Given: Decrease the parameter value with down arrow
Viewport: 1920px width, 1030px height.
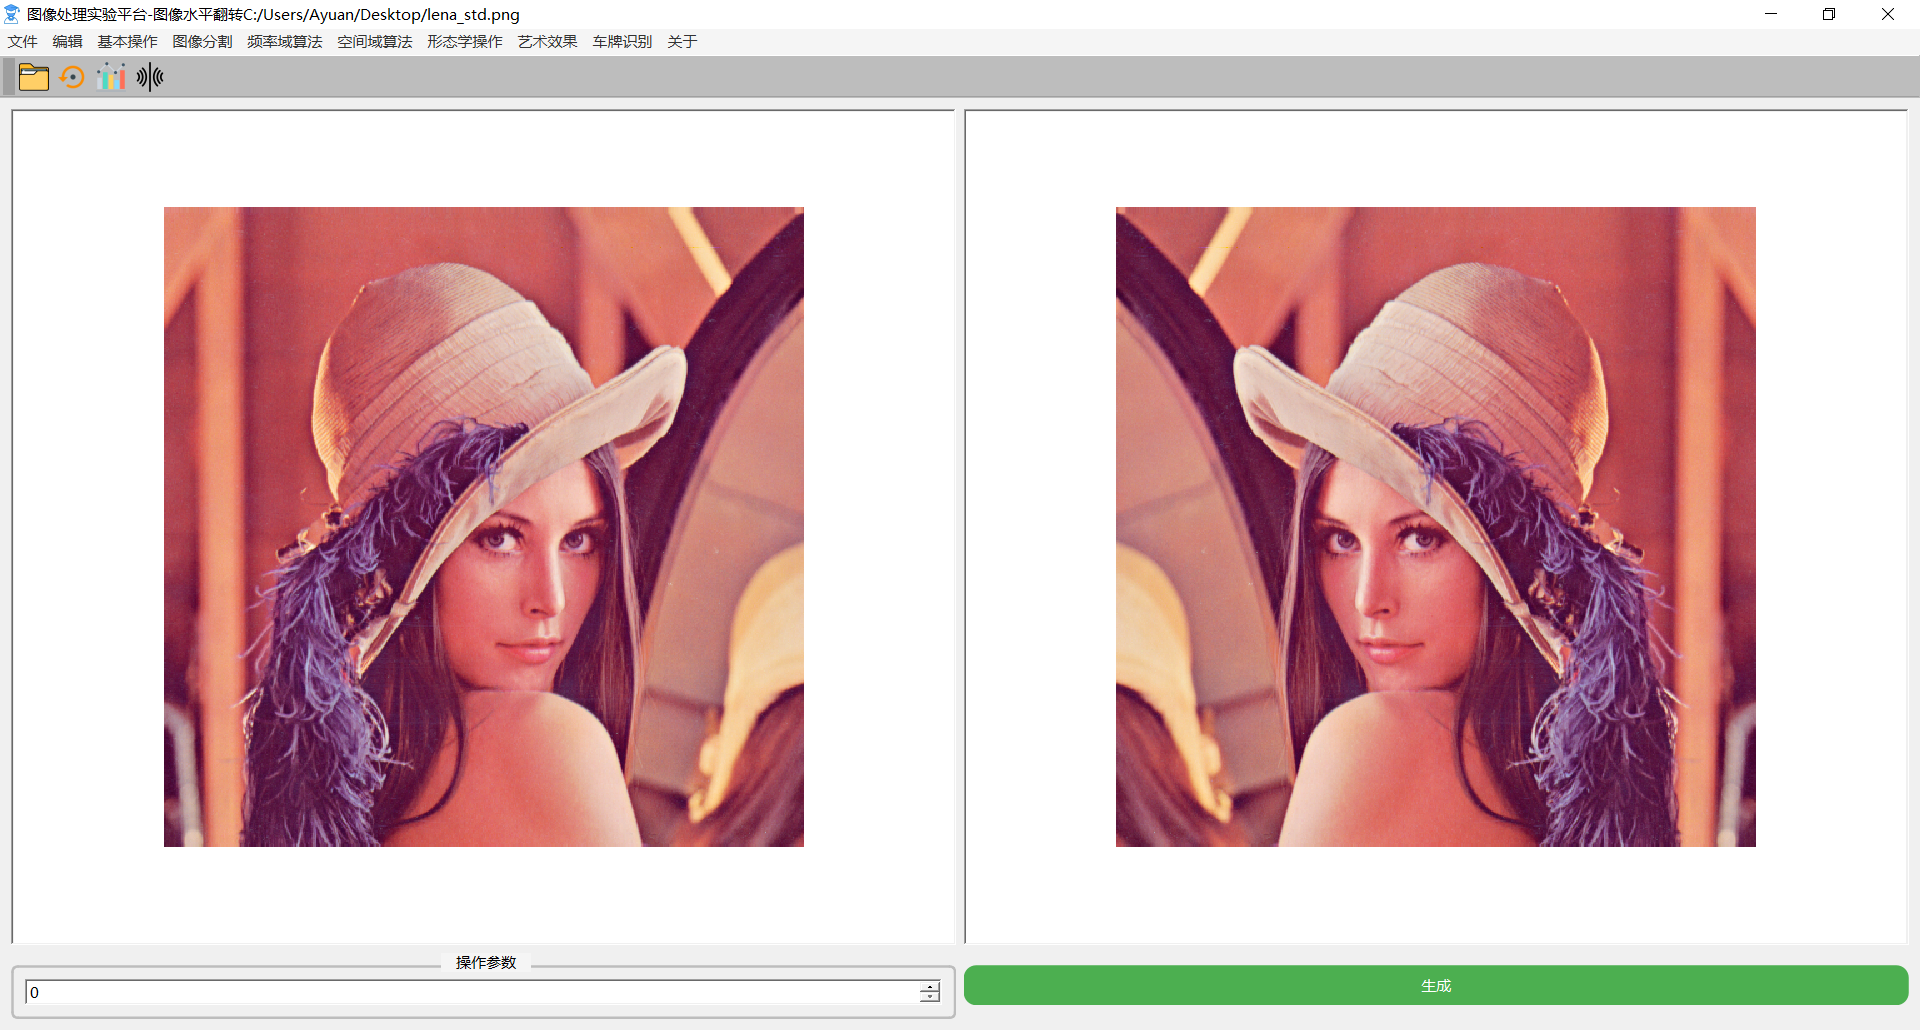Looking at the screenshot, I should coord(930,998).
